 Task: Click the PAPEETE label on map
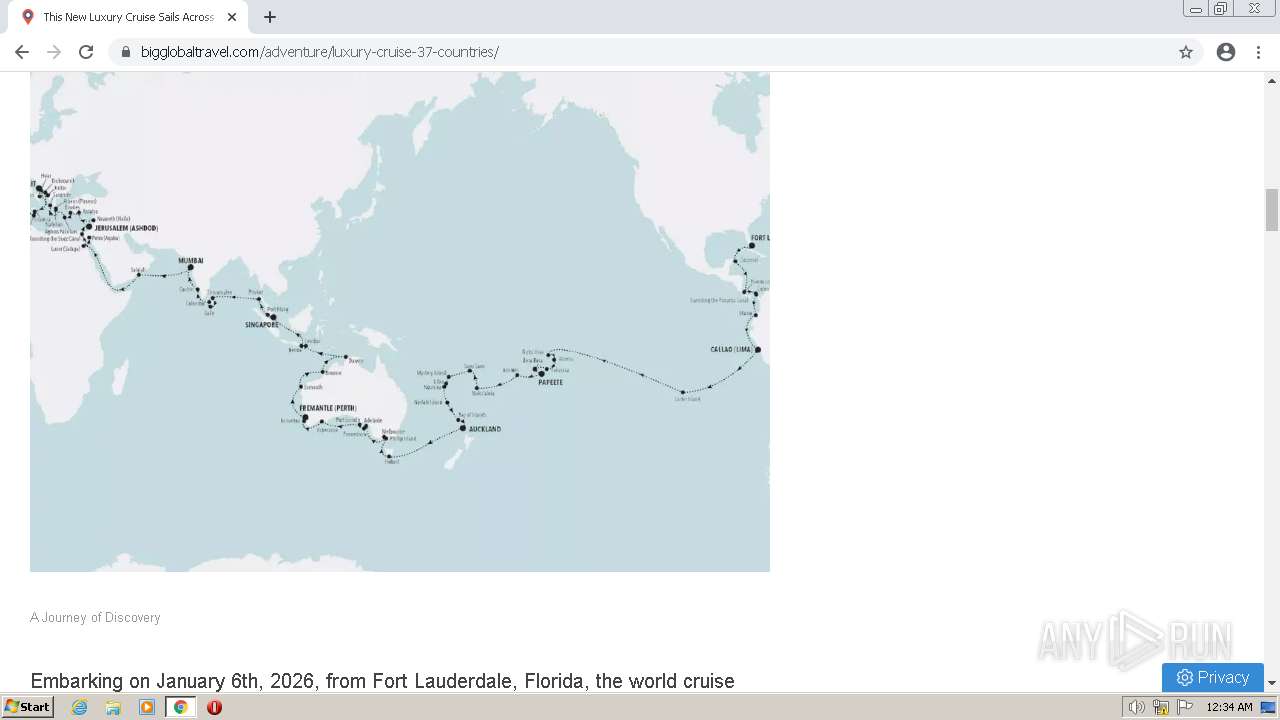click(550, 383)
